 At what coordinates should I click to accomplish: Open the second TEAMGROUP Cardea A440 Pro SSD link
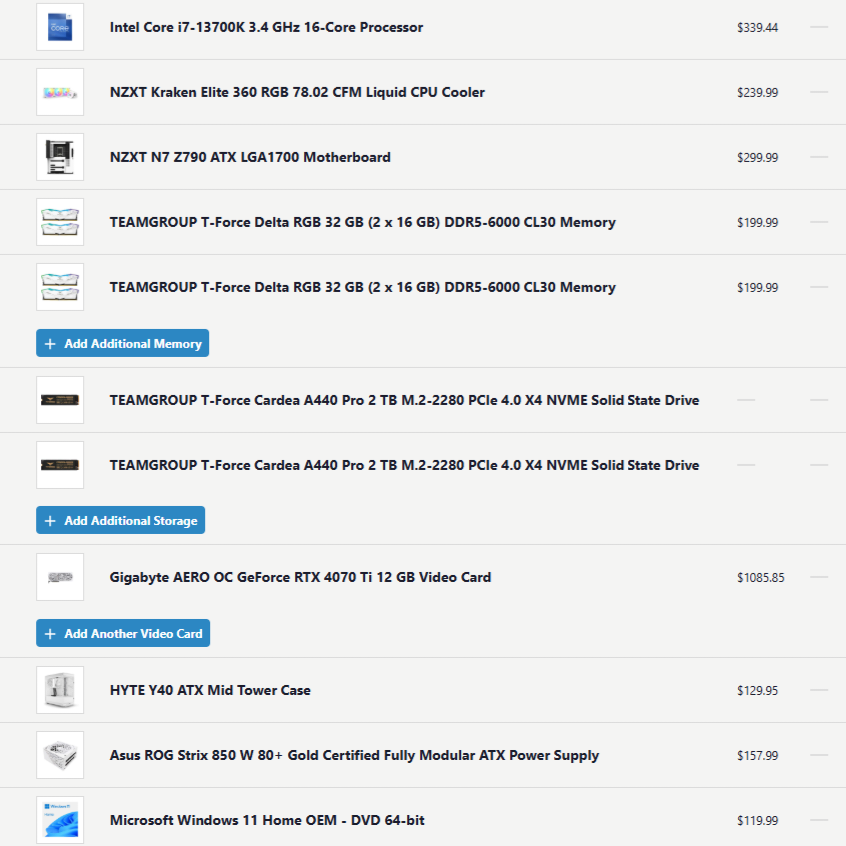404,465
